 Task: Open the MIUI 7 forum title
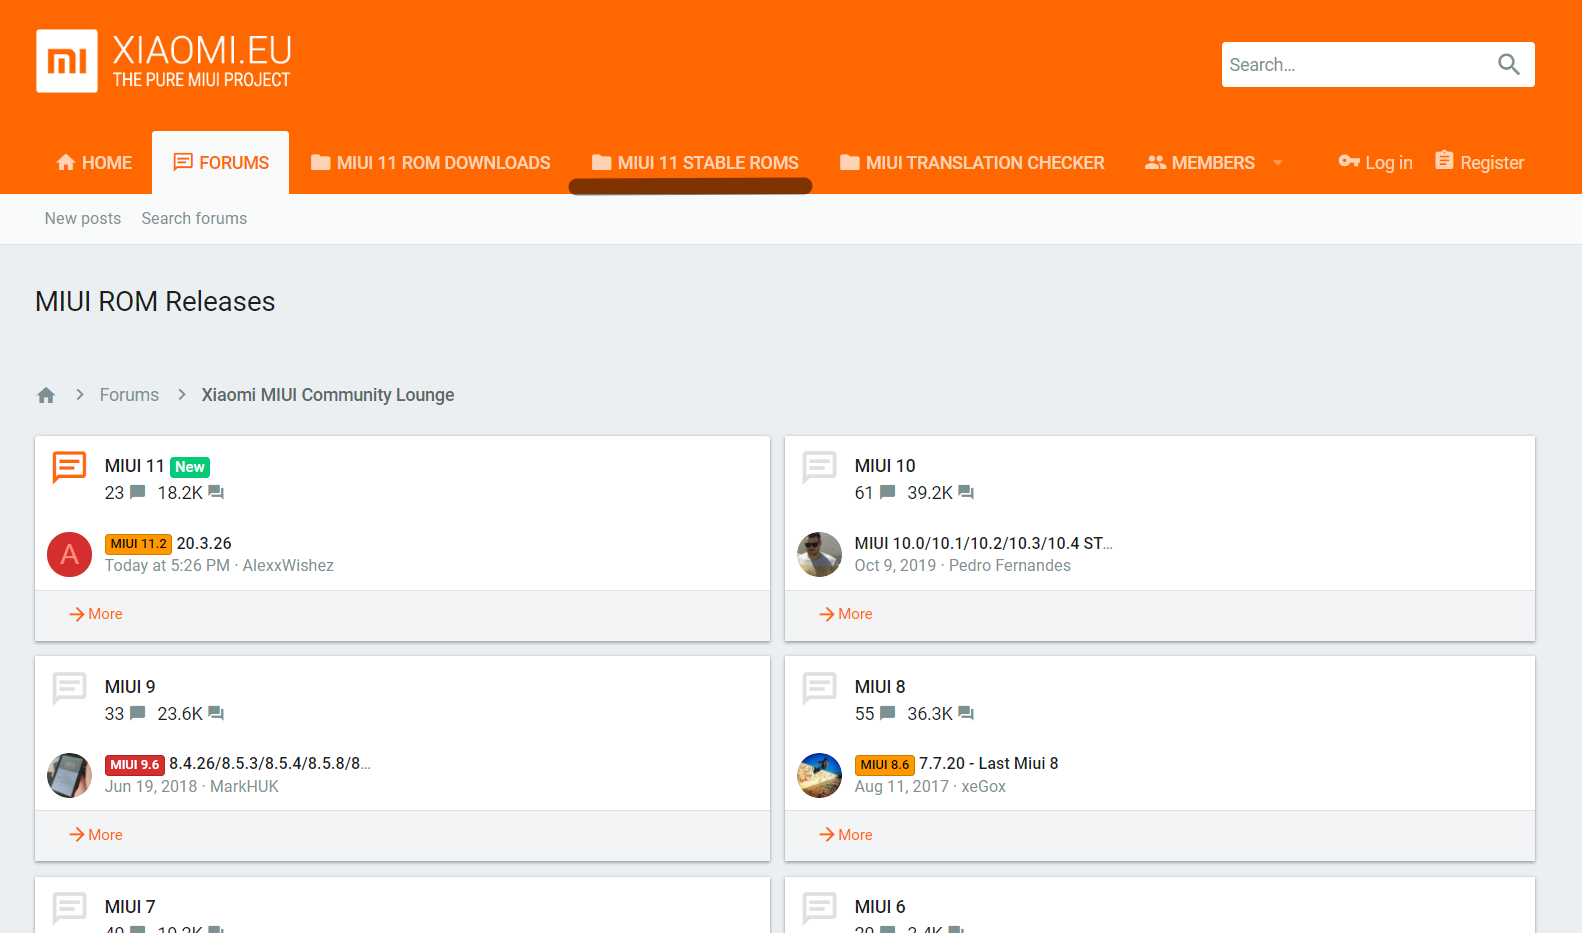tap(130, 907)
